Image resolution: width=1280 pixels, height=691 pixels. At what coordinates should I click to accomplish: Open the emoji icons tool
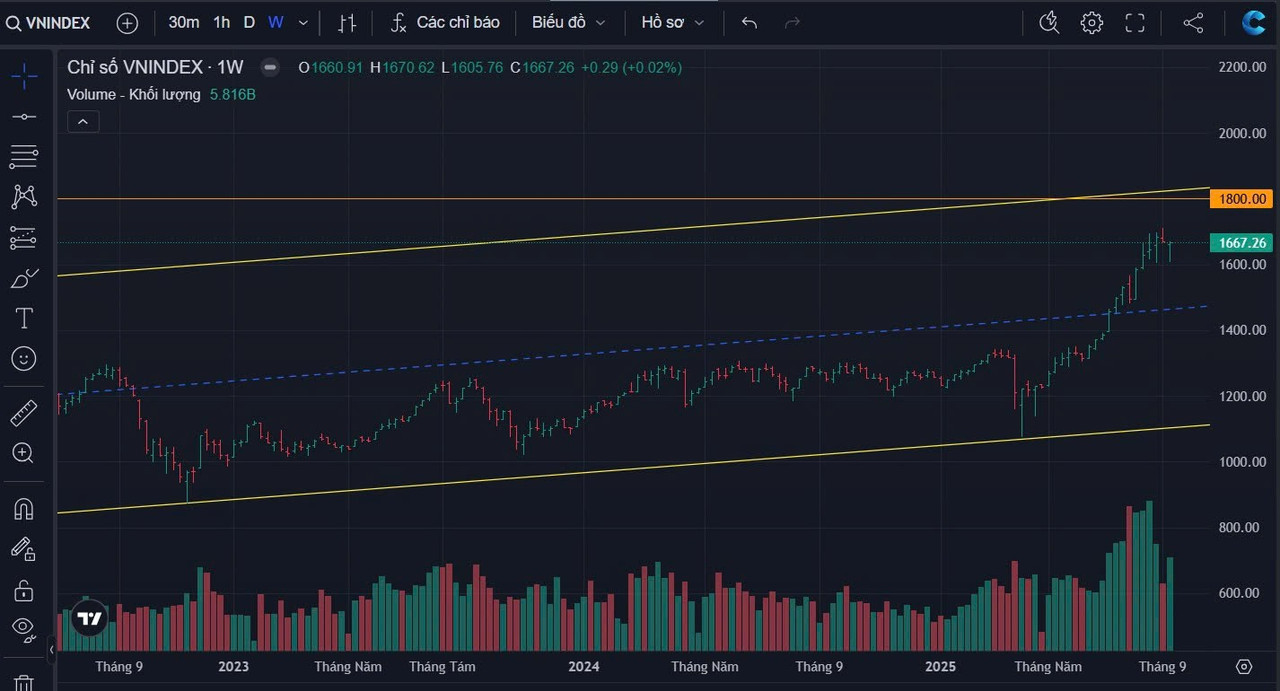(24, 358)
